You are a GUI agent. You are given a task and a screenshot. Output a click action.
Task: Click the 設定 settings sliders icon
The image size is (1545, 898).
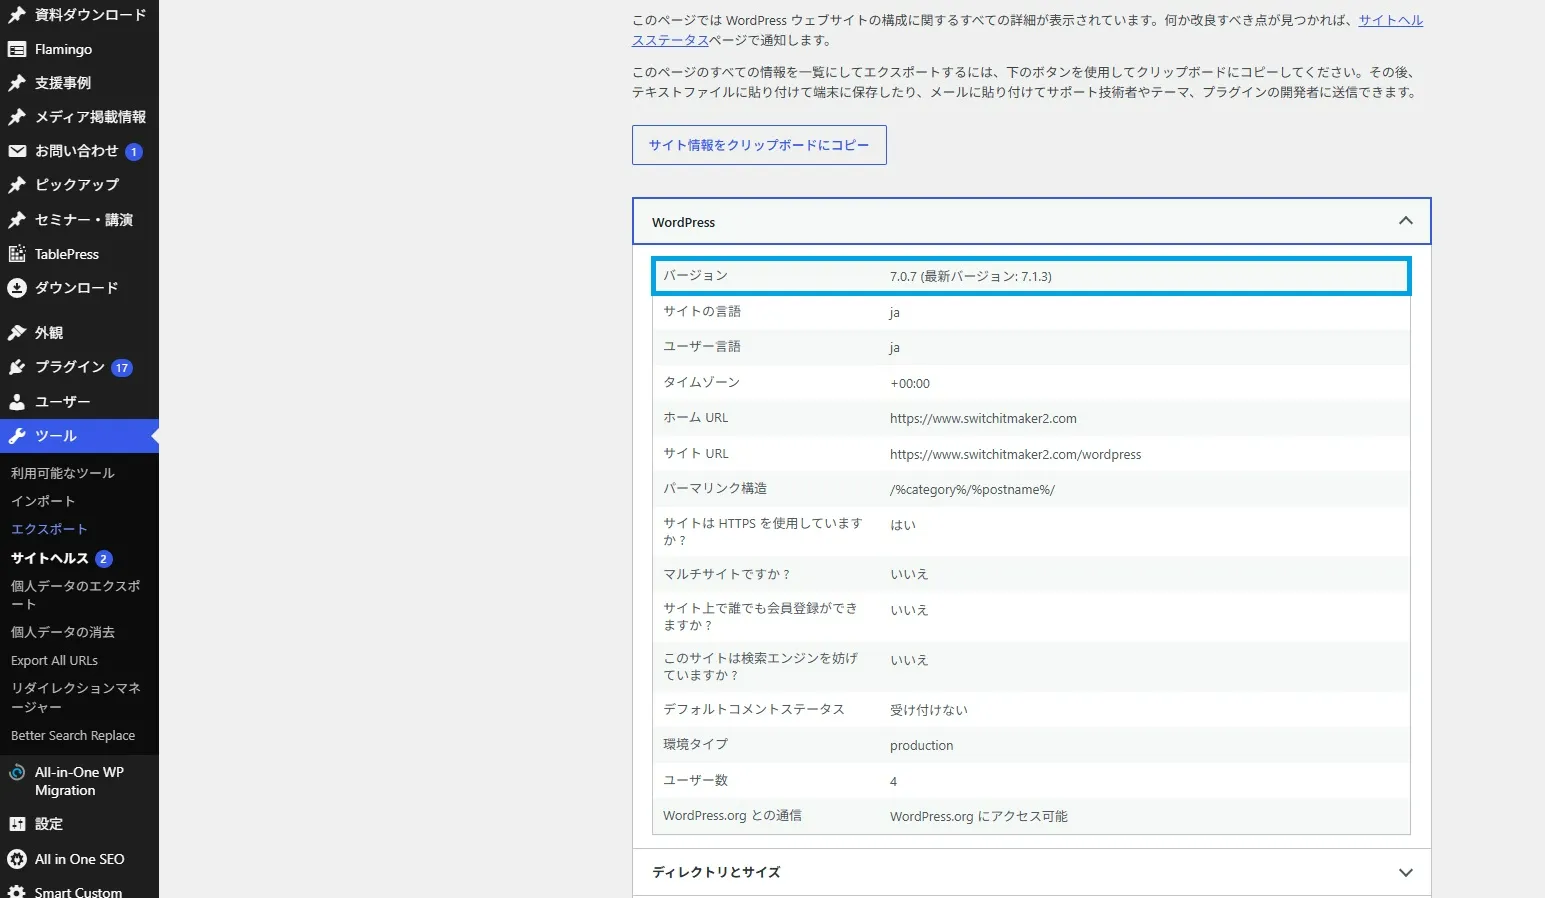pyautogui.click(x=17, y=824)
